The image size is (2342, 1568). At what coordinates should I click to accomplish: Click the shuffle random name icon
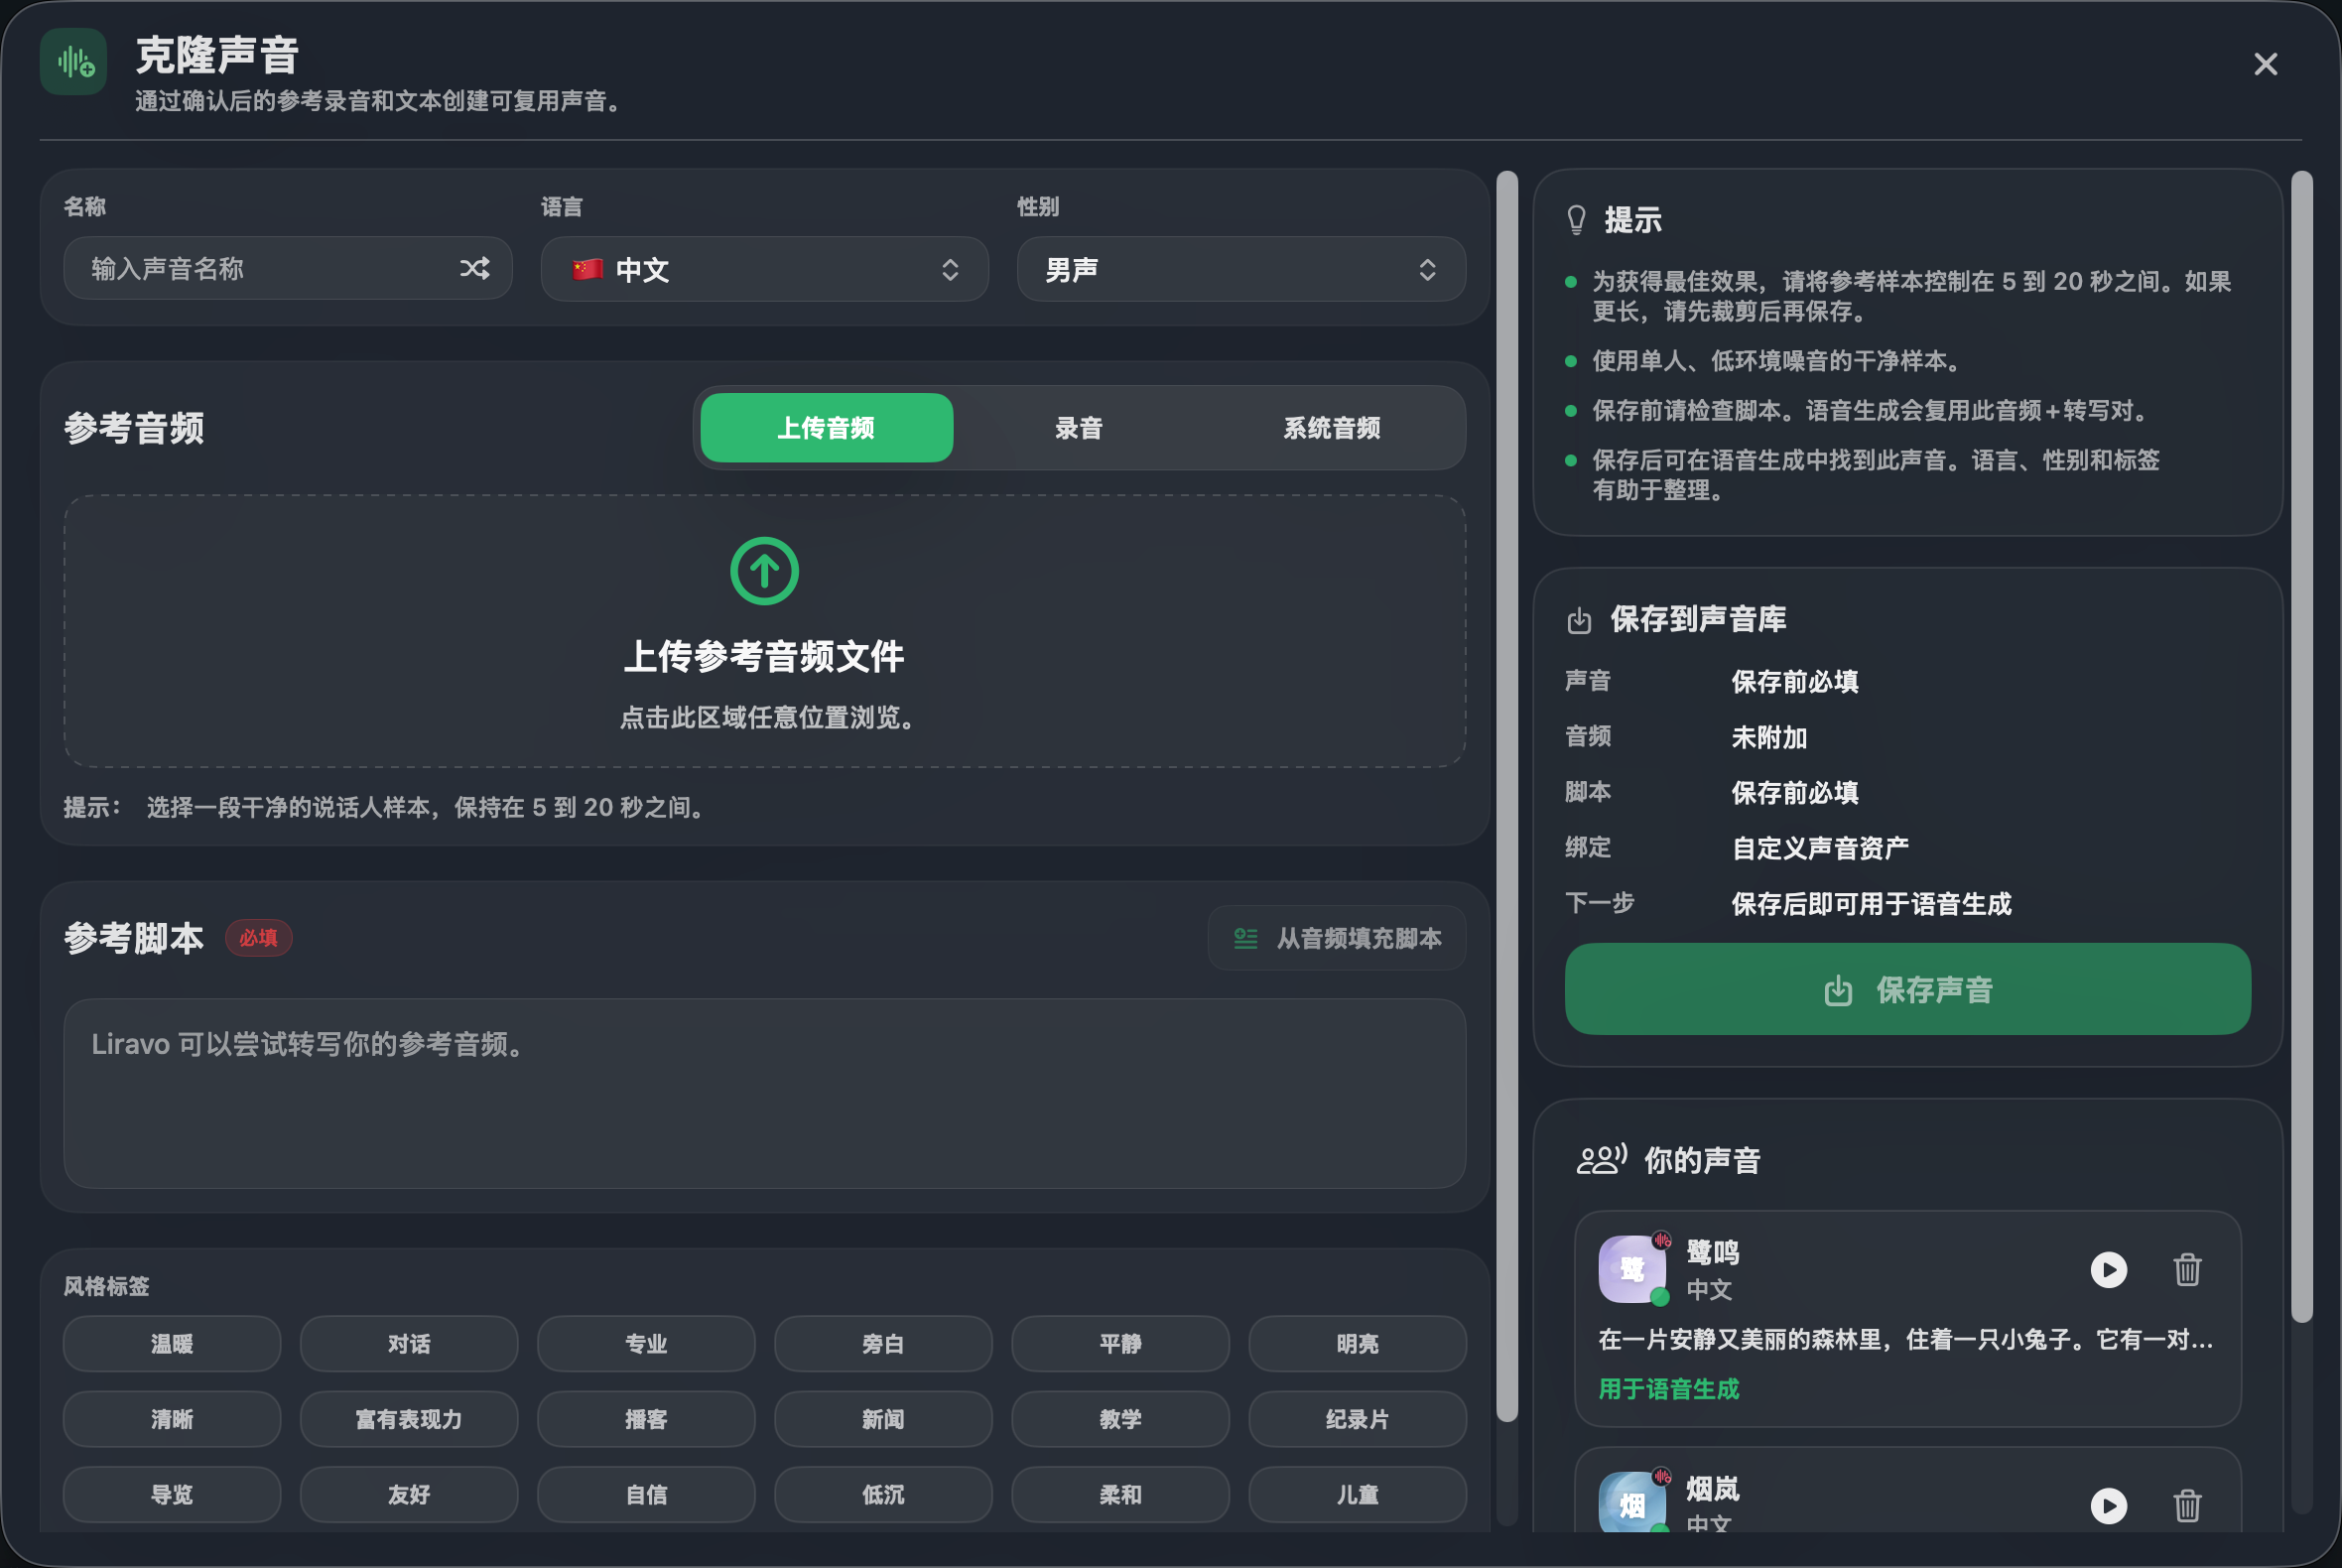click(475, 268)
